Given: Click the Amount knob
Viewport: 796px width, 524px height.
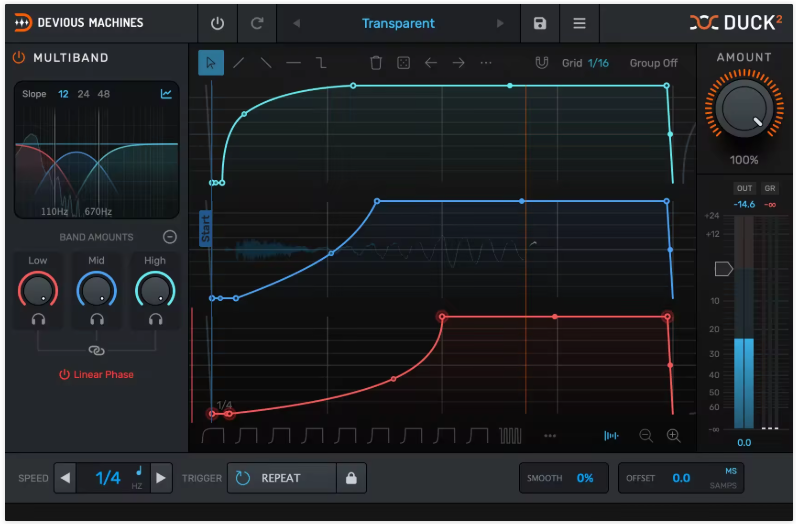Looking at the screenshot, I should 744,108.
